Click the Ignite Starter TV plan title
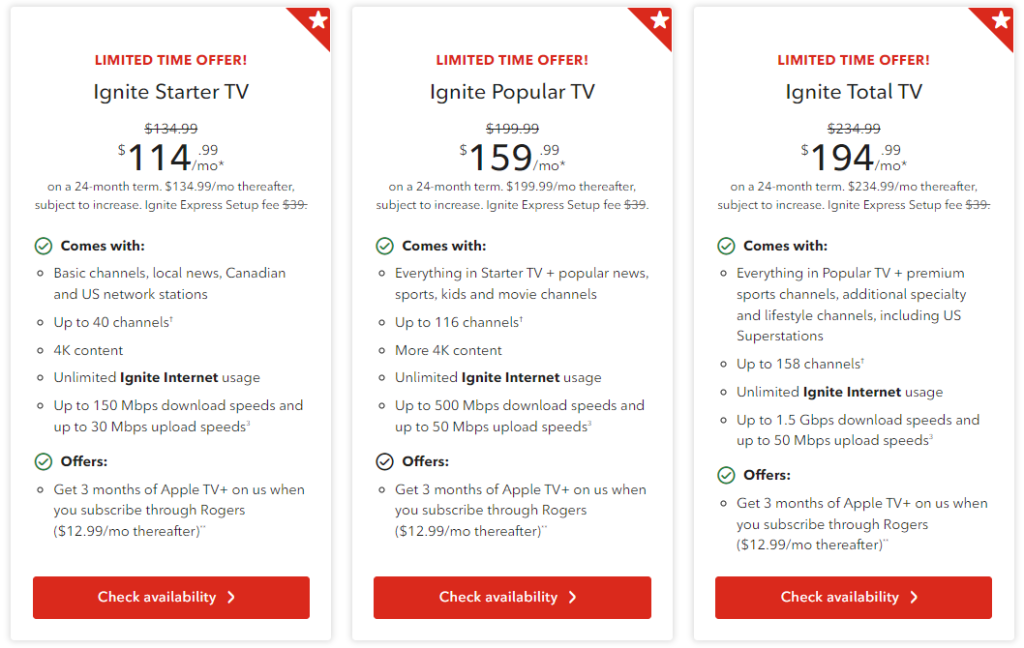Image resolution: width=1024 pixels, height=648 pixels. point(171,92)
